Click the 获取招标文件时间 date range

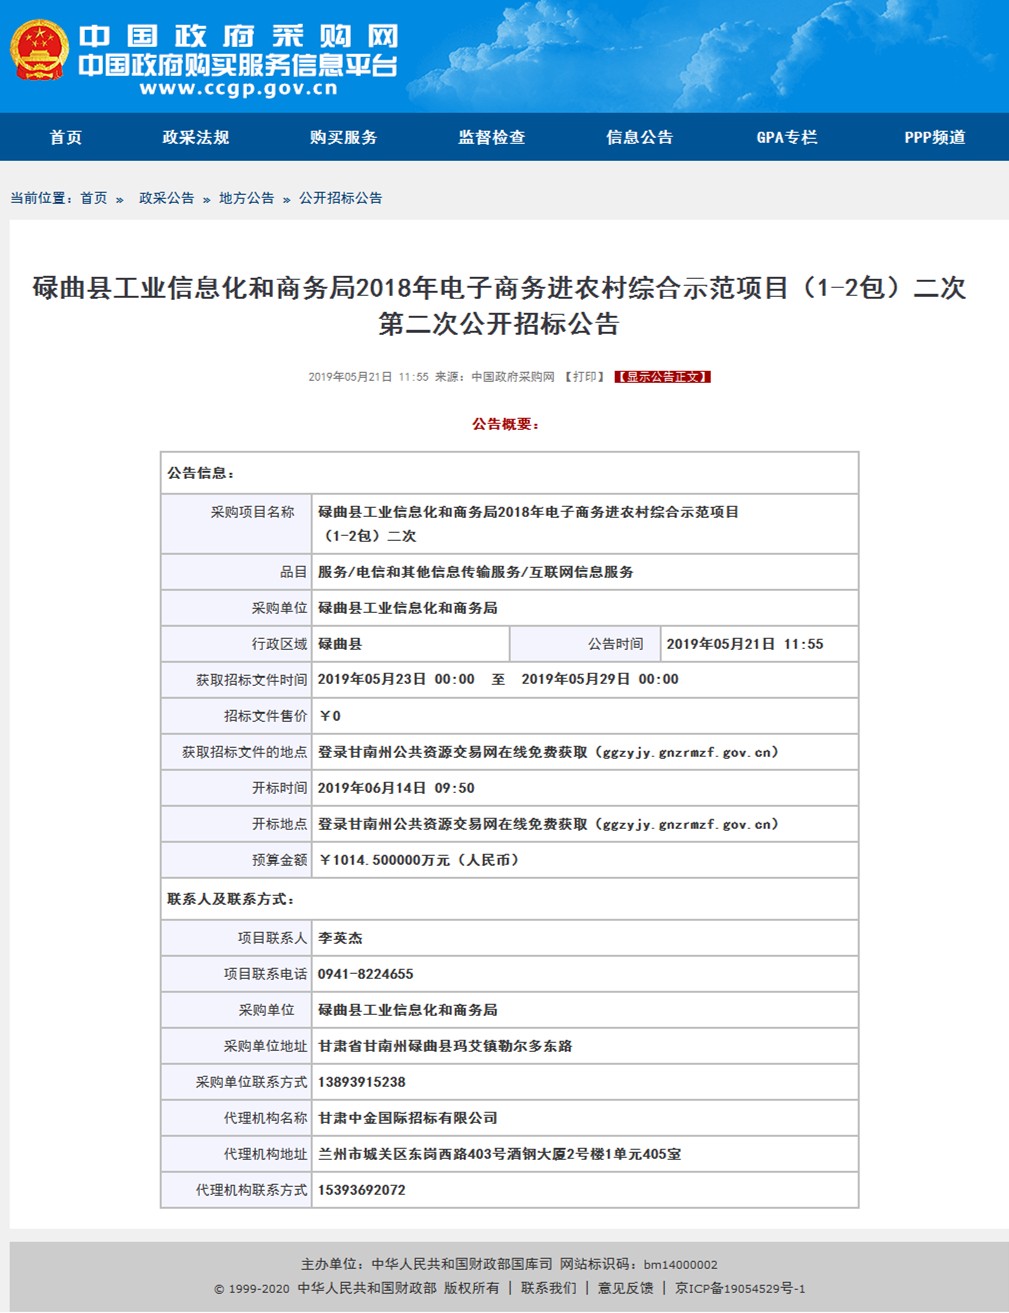click(498, 679)
